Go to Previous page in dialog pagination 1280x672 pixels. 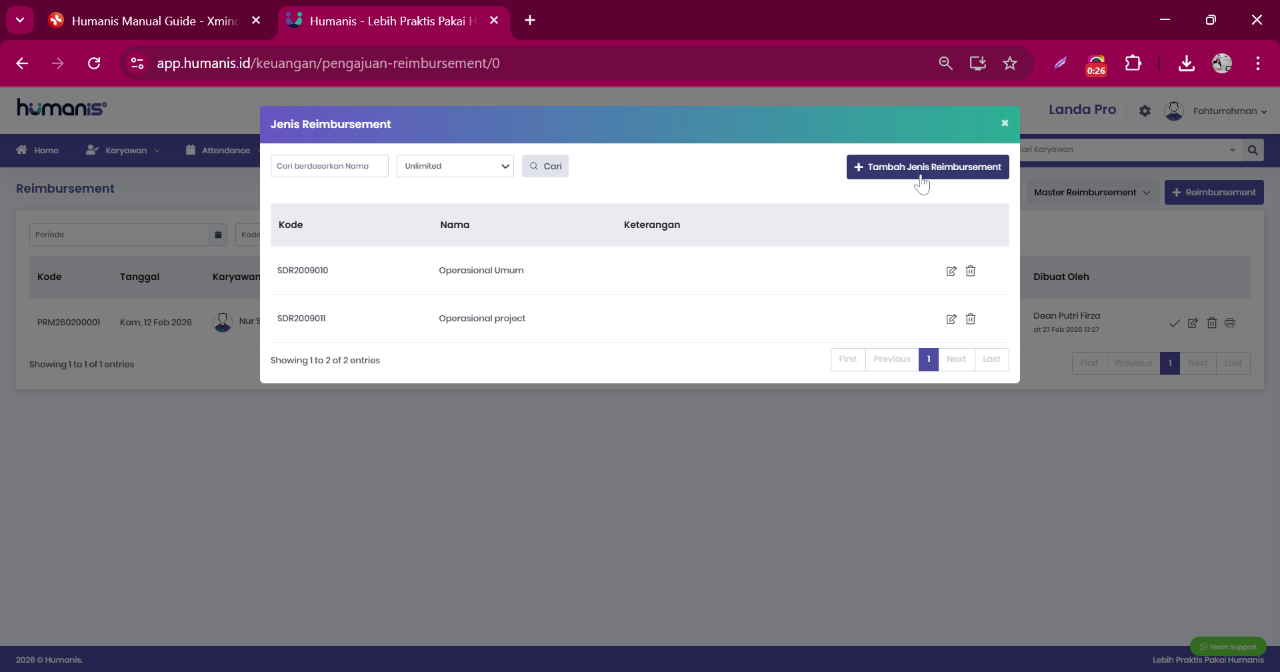[x=892, y=359]
